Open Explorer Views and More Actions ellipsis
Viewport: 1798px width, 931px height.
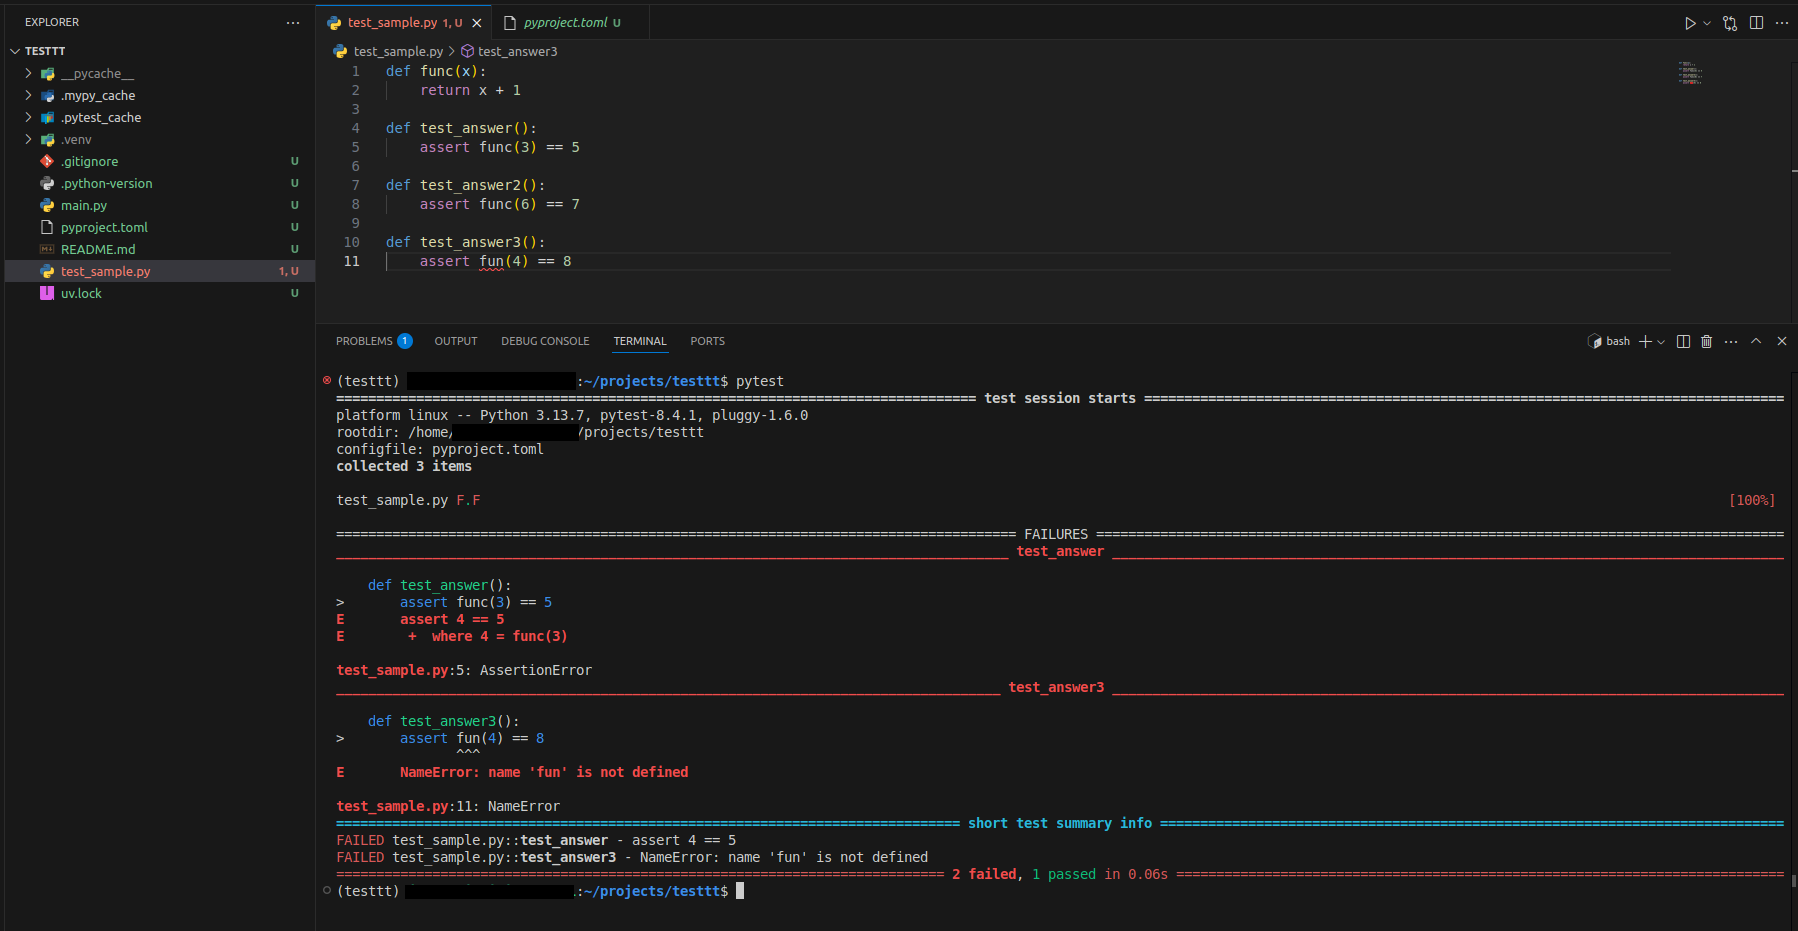293,22
